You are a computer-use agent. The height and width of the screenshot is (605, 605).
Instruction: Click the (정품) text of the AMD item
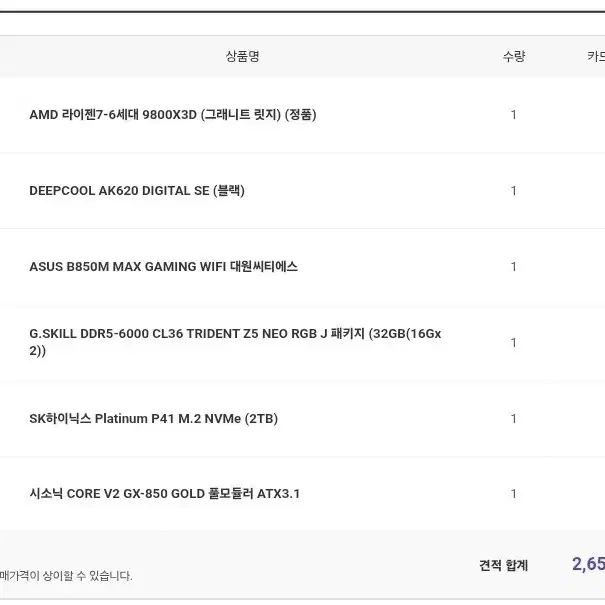point(300,115)
